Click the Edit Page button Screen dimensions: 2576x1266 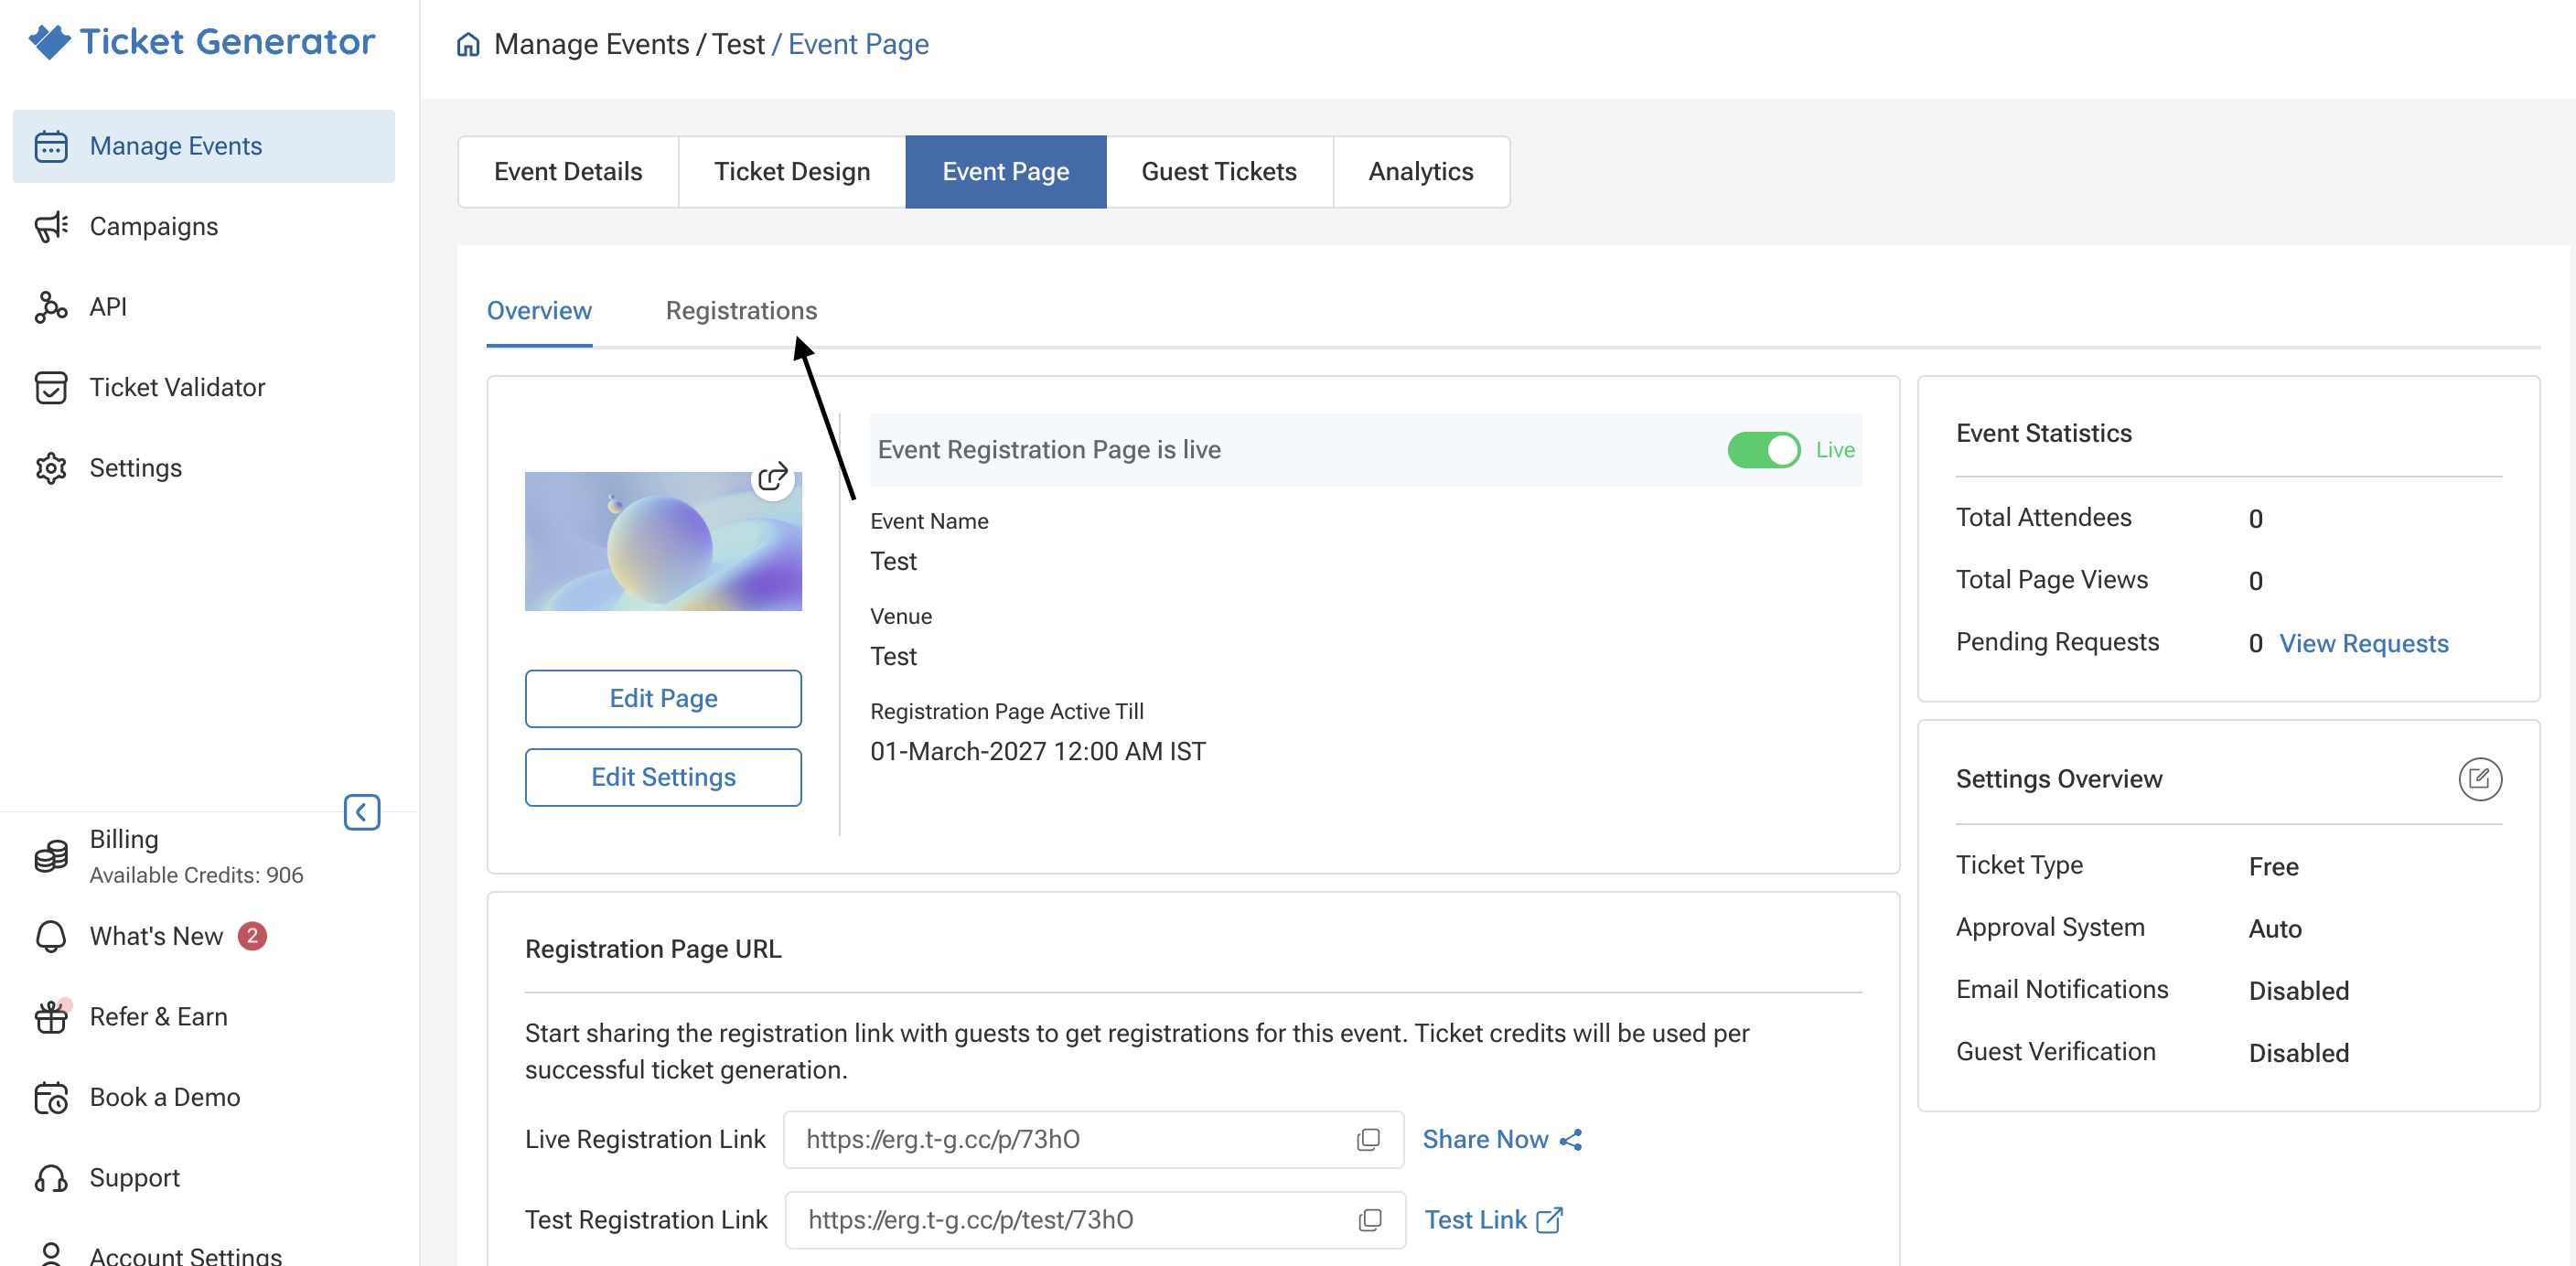pyautogui.click(x=663, y=698)
